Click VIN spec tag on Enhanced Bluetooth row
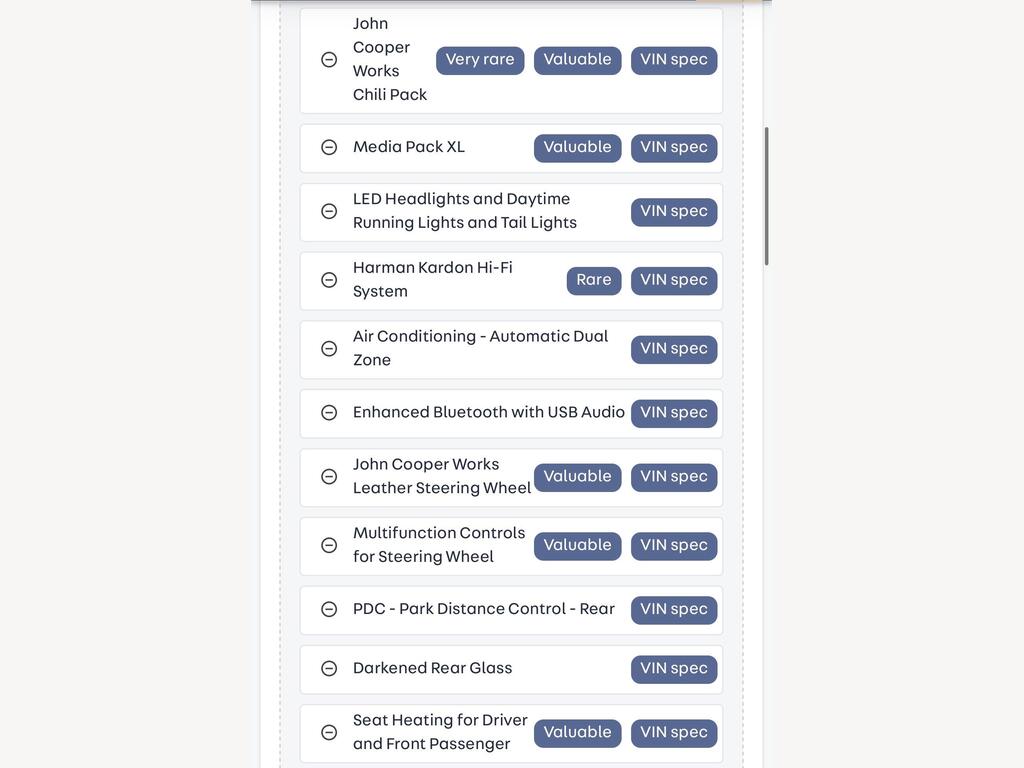Screen dimensions: 1024x768 674,413
